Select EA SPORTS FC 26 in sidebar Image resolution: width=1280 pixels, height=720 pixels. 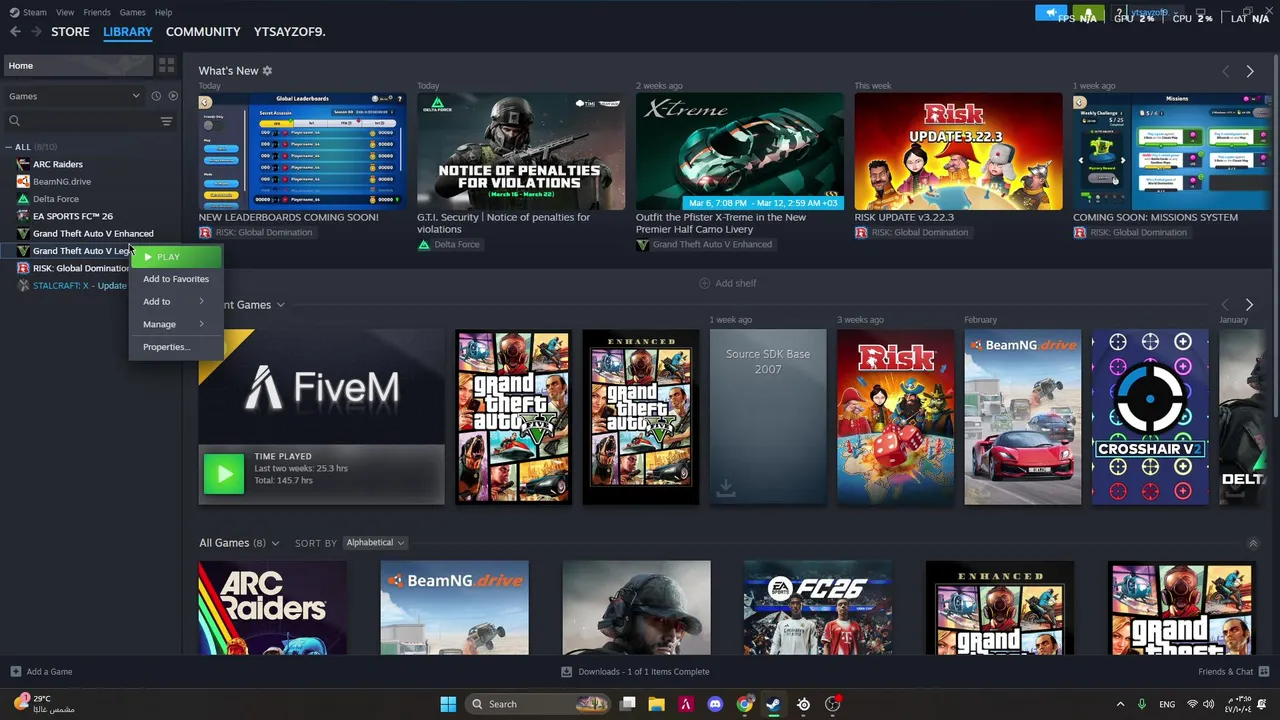pos(72,216)
